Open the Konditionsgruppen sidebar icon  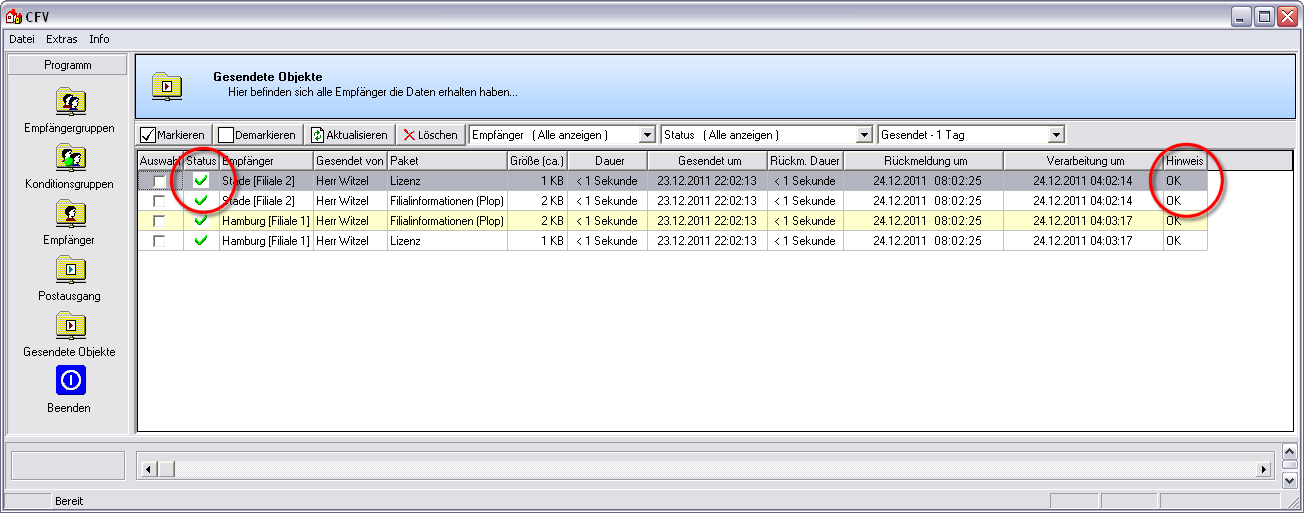coord(70,158)
